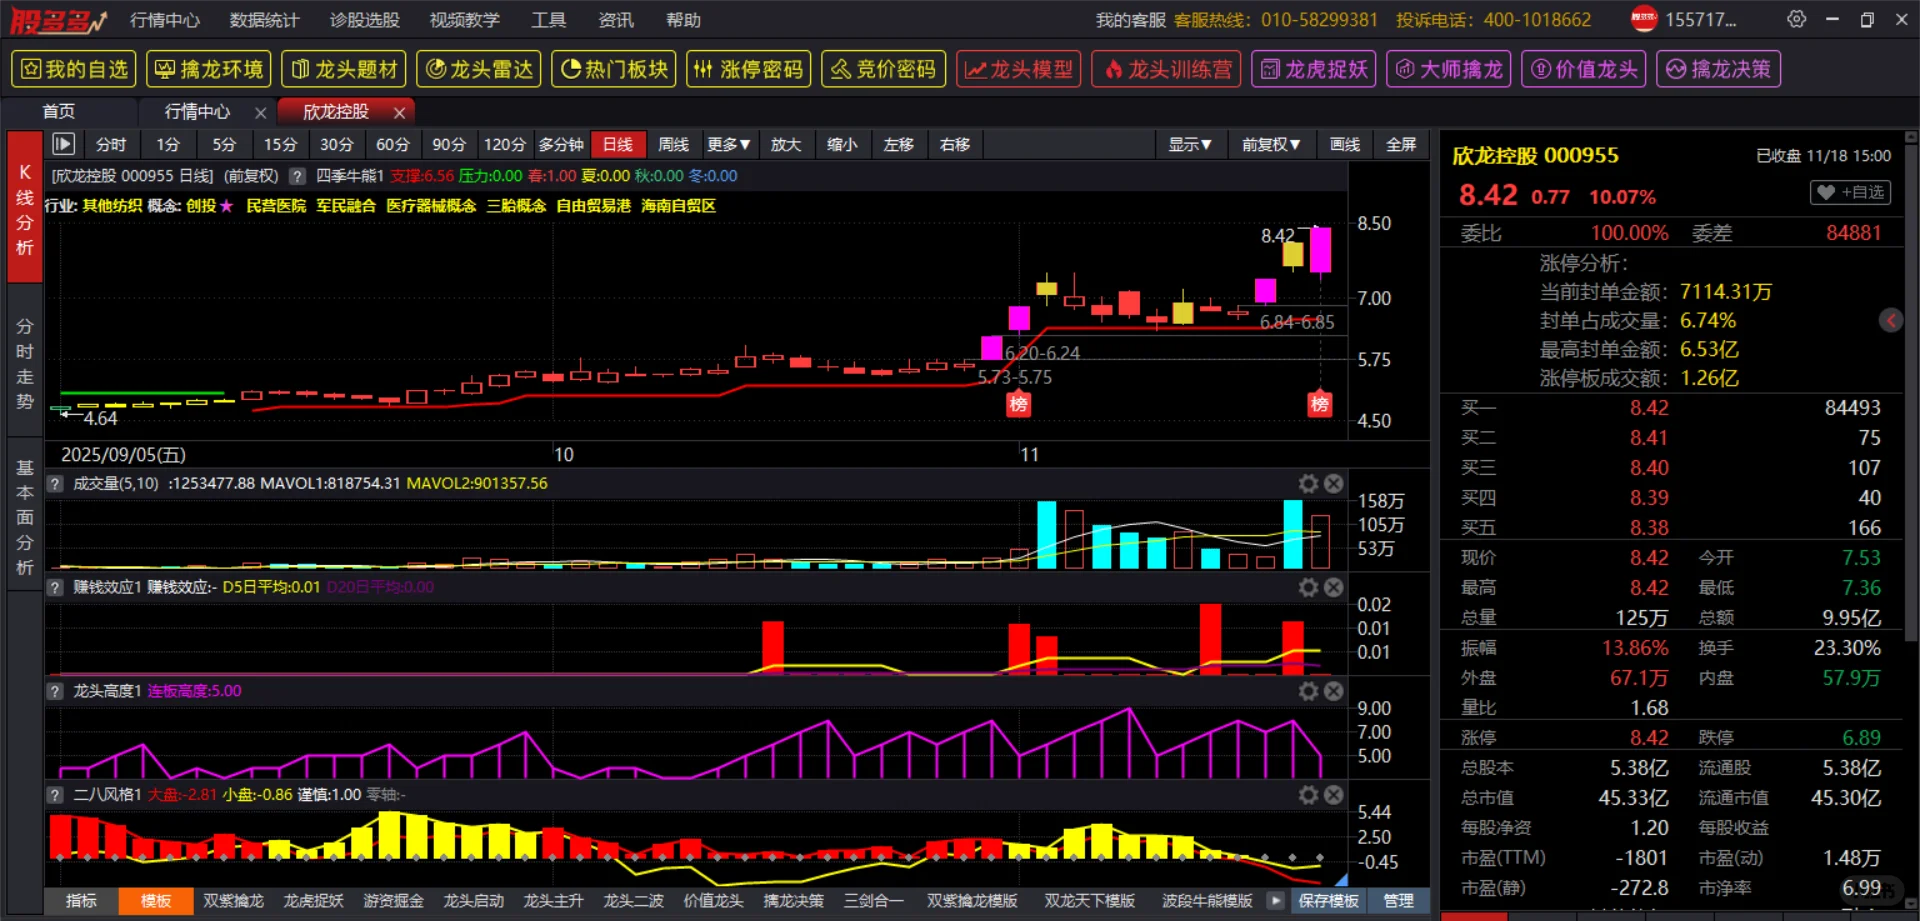Open 龙虎捉妖 toolbar button
1920x921 pixels.
point(1314,69)
